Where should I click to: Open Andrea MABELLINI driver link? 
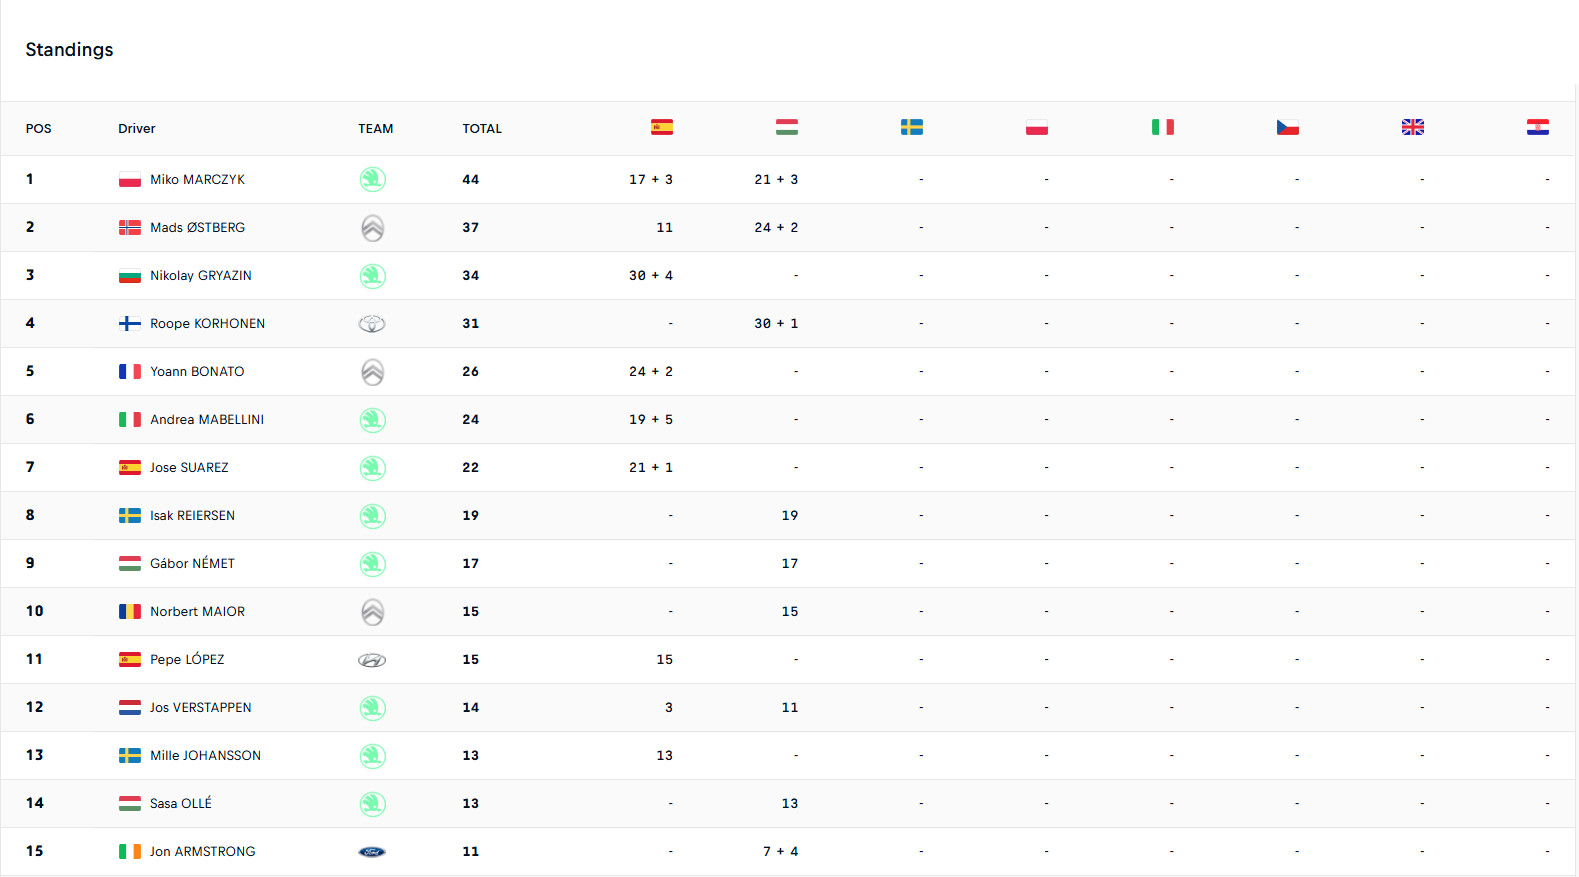point(206,420)
